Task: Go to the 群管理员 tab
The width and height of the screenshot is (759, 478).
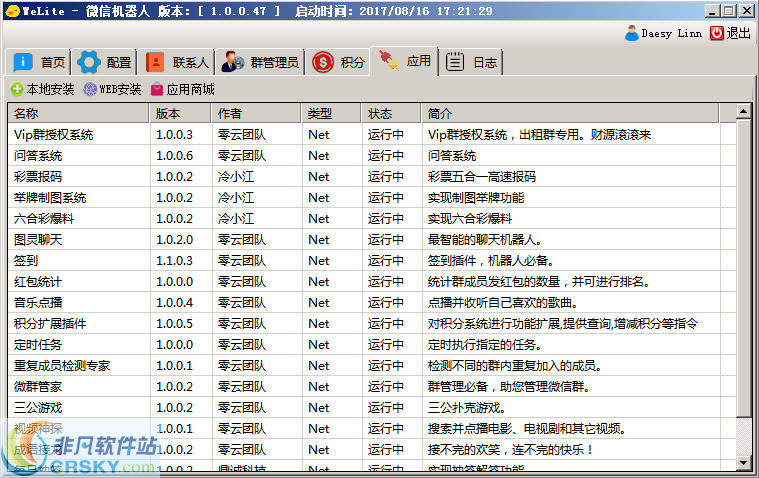Action: coord(260,62)
